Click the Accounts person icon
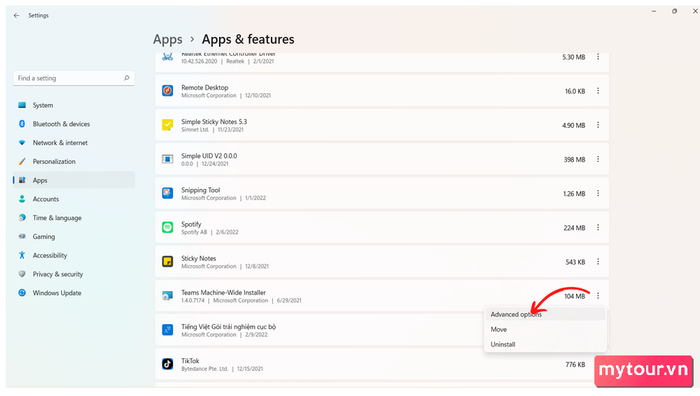700x396 pixels. (x=22, y=199)
